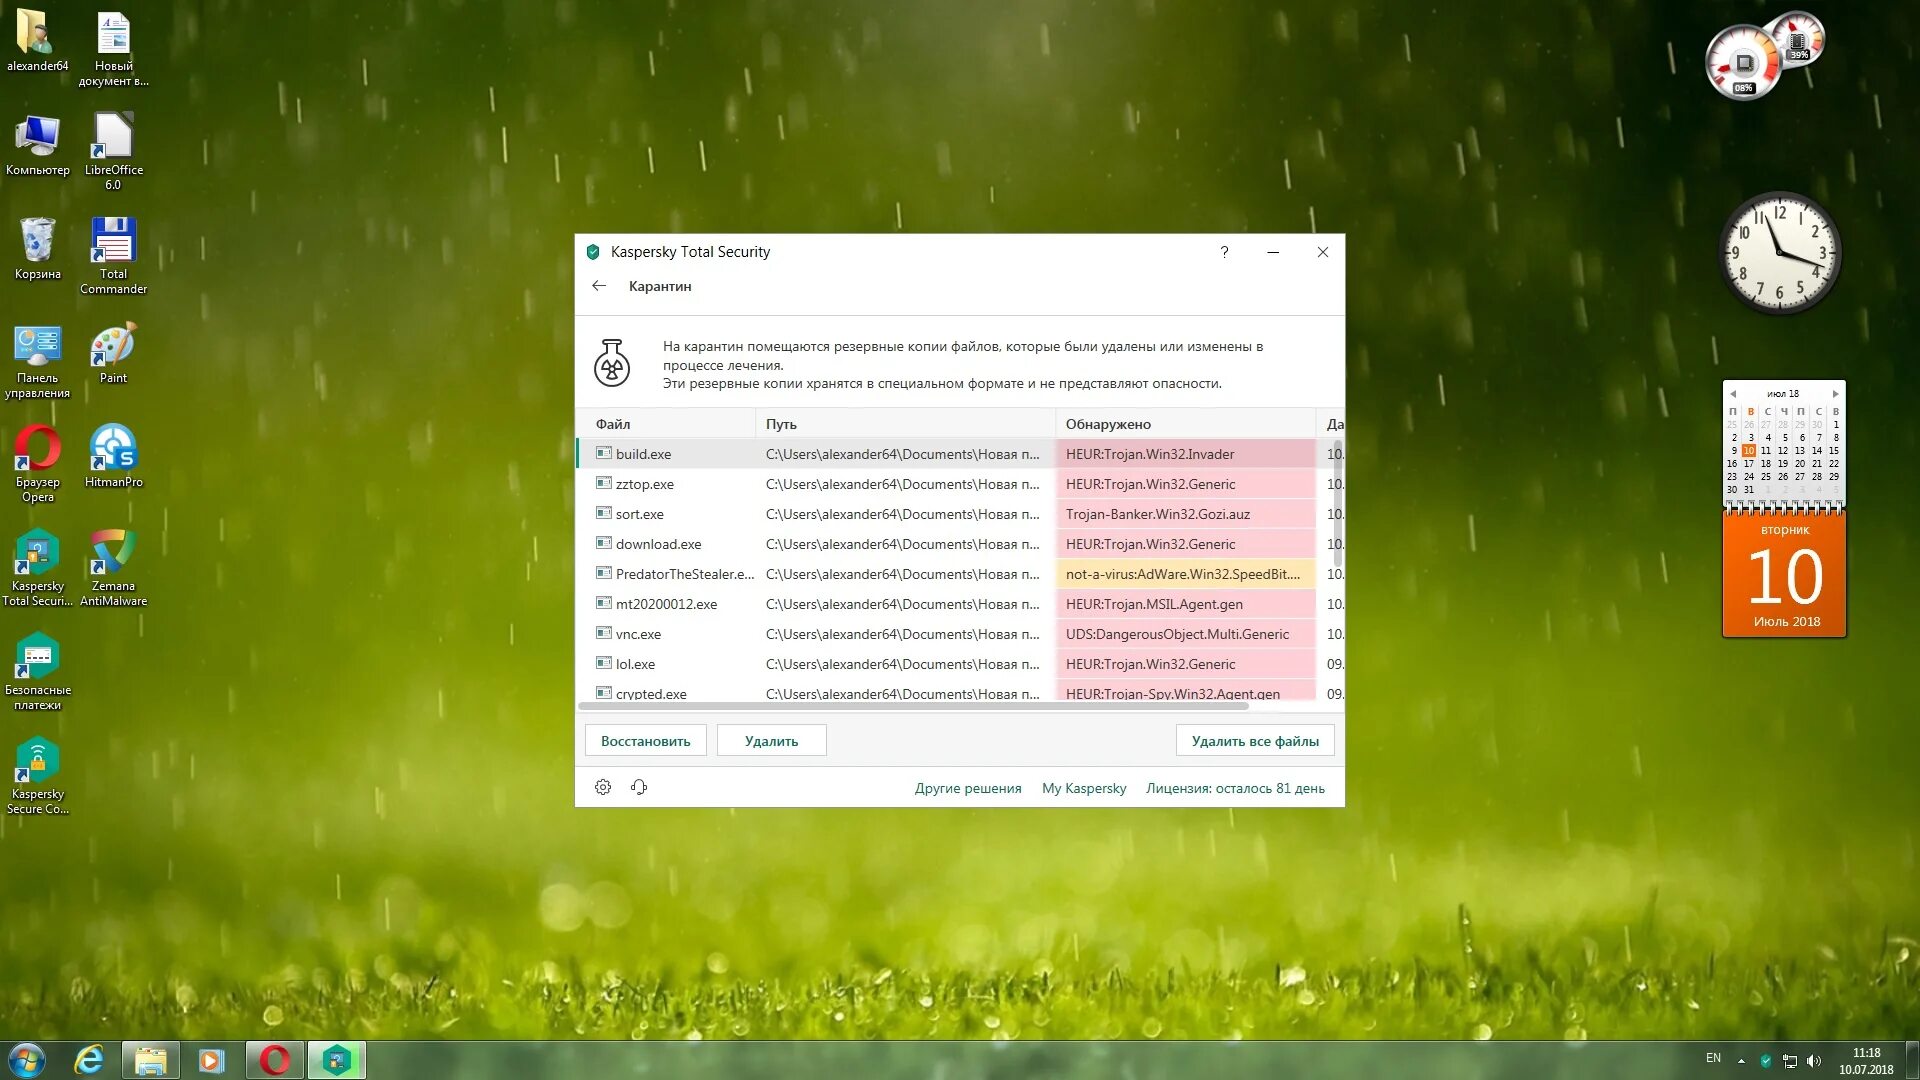Click the CPU meter gadget
Viewport: 1920px width, 1080px height.
point(1743,63)
